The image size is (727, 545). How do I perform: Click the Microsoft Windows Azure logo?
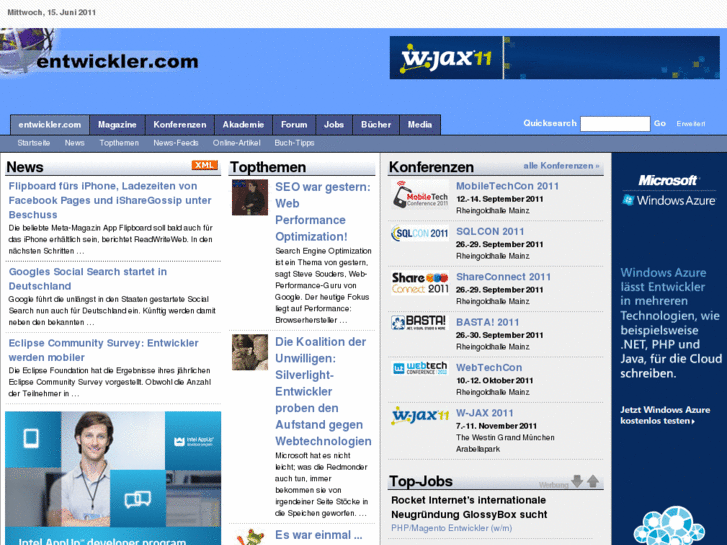pos(669,191)
